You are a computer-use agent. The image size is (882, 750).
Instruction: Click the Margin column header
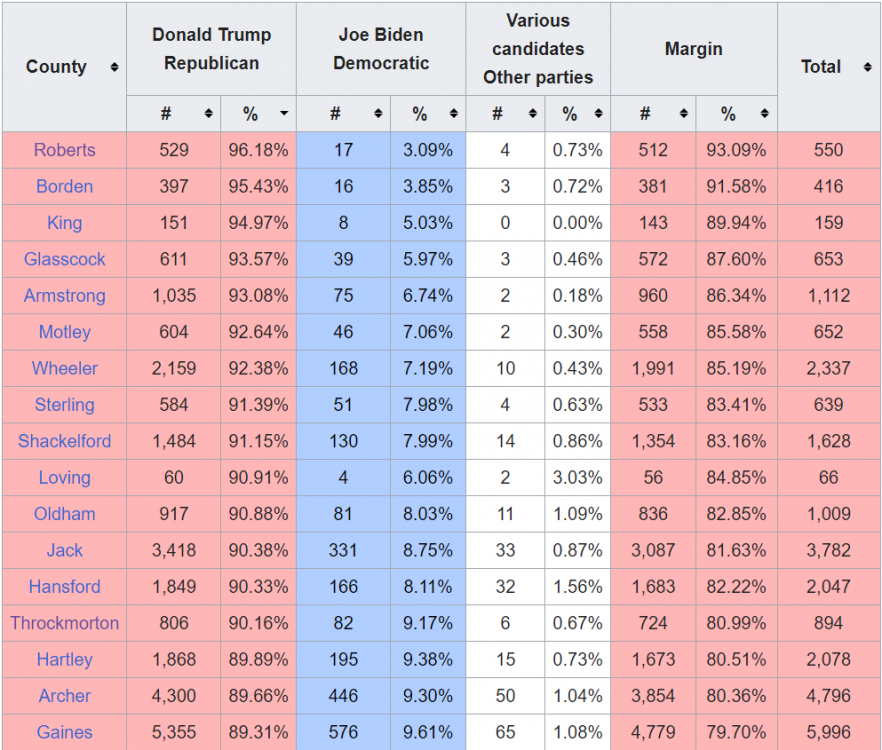point(693,49)
